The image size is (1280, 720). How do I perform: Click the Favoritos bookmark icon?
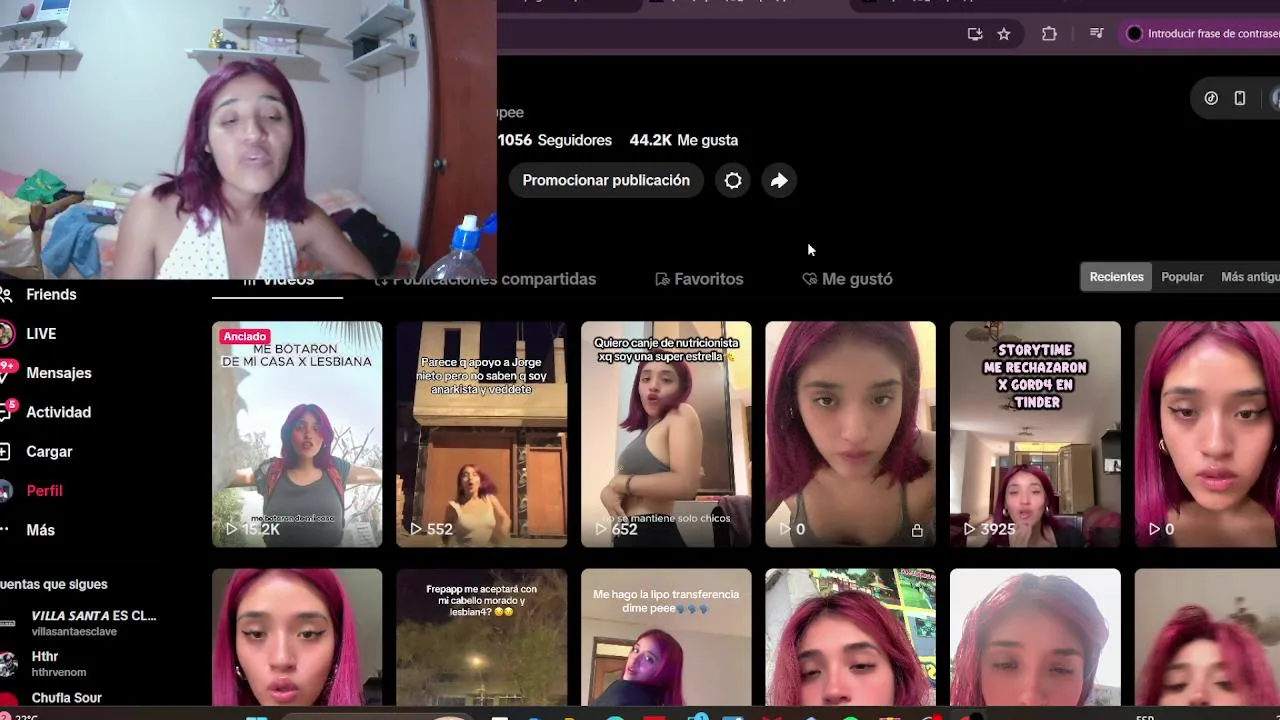click(662, 279)
